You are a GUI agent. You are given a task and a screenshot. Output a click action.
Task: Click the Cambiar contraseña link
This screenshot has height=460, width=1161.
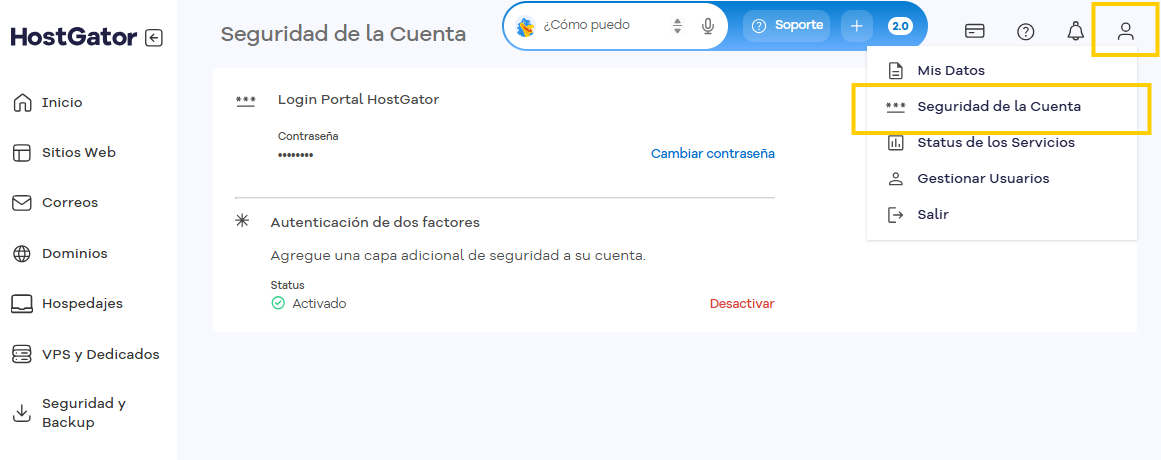(x=712, y=153)
